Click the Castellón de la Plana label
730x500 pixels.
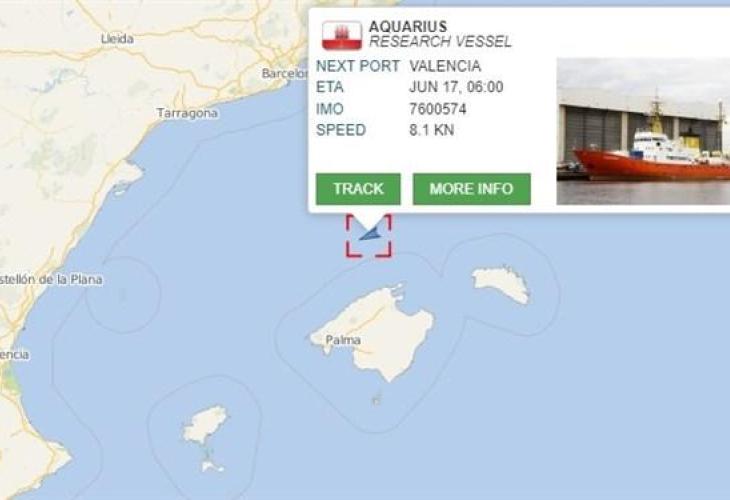[50, 279]
